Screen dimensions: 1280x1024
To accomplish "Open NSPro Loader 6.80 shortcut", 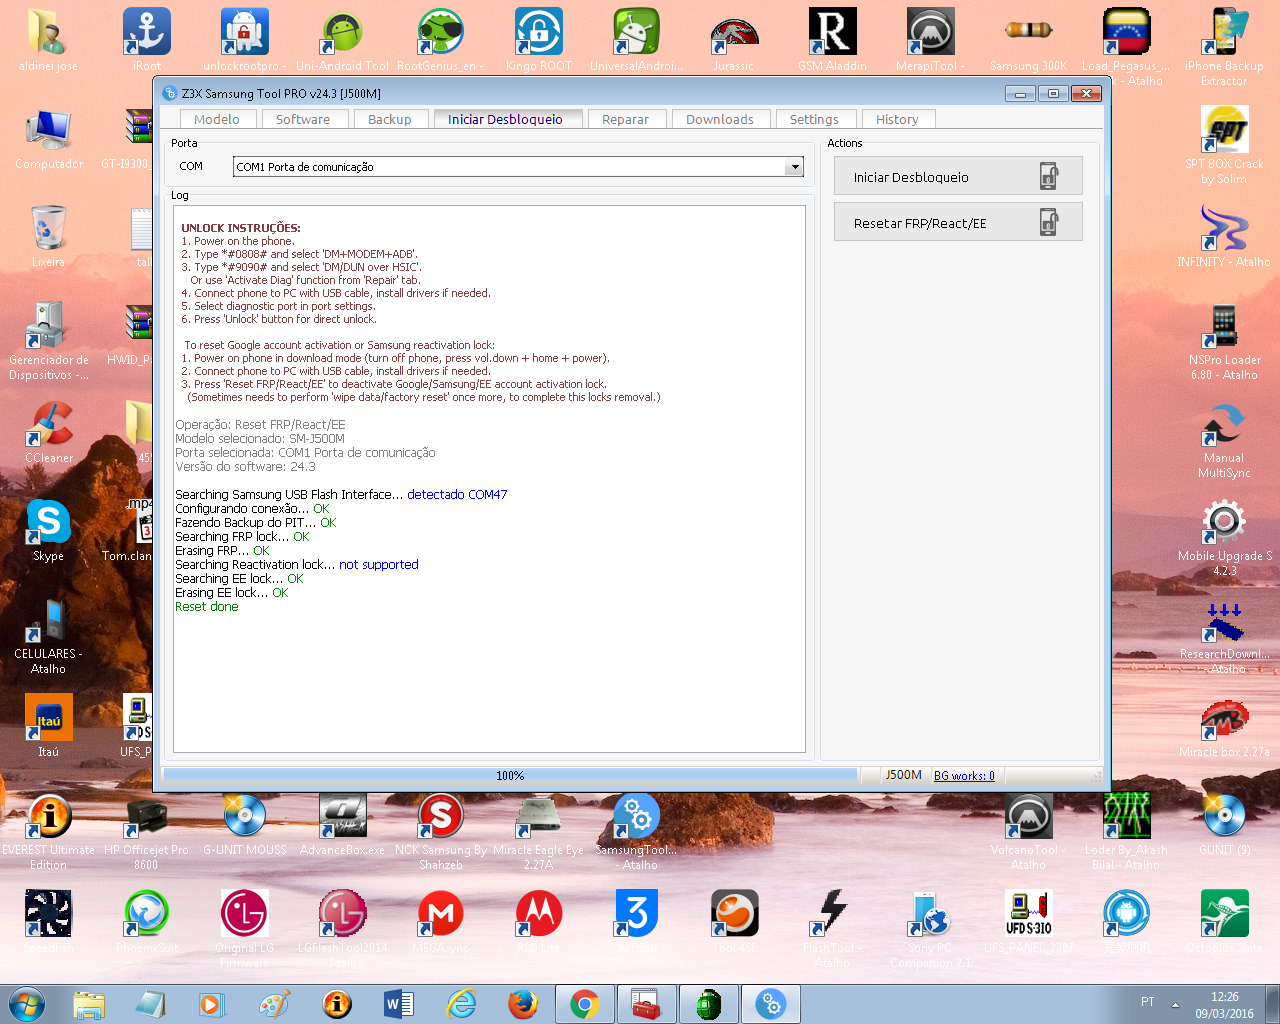I will click(x=1224, y=341).
